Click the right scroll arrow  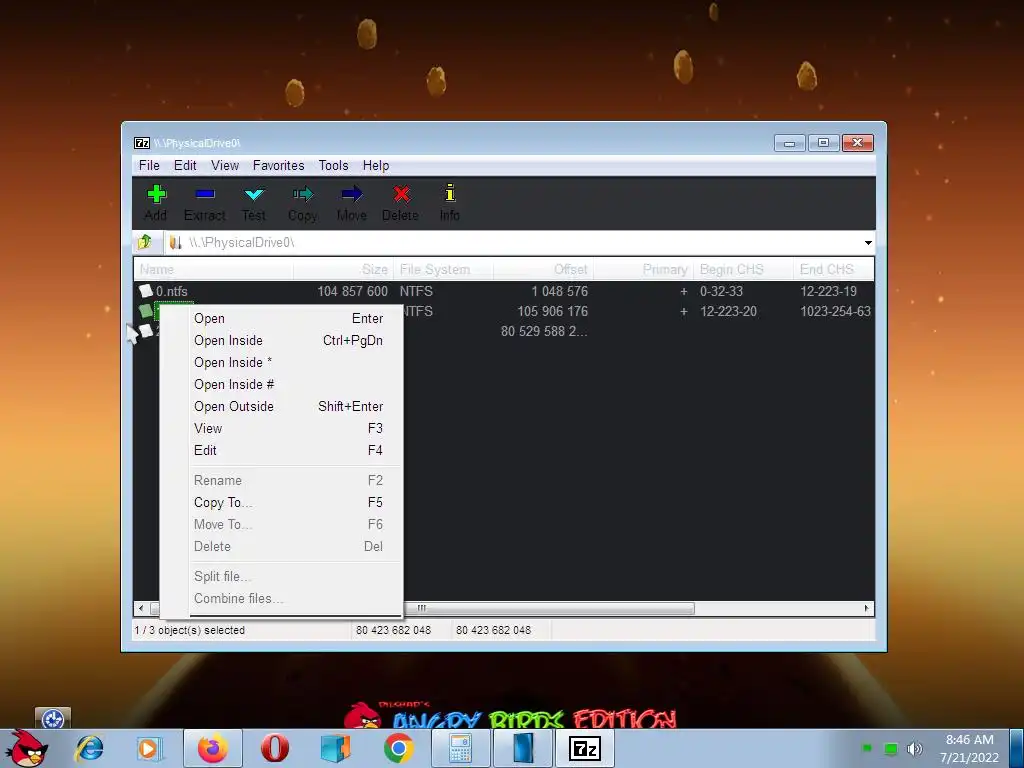867,608
